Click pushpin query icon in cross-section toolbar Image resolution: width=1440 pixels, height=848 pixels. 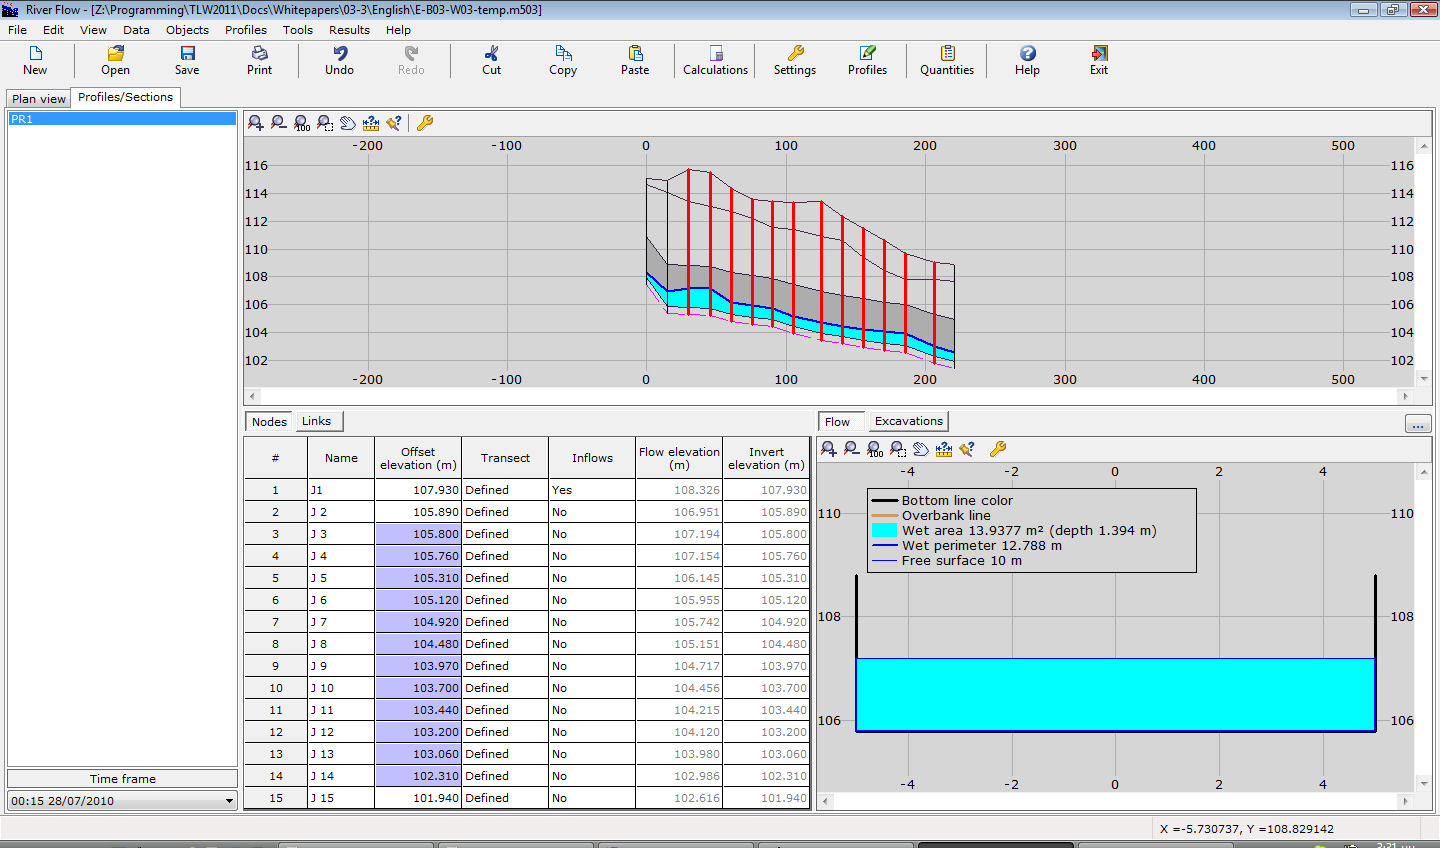(x=967, y=449)
